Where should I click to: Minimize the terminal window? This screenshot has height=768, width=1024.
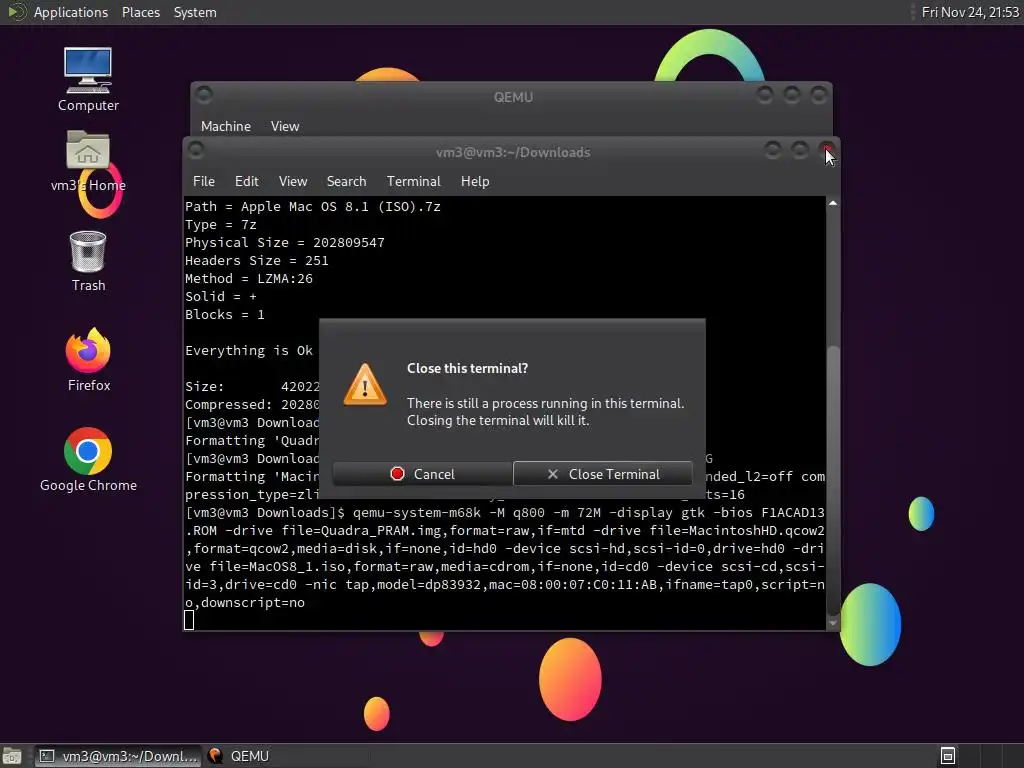773,151
